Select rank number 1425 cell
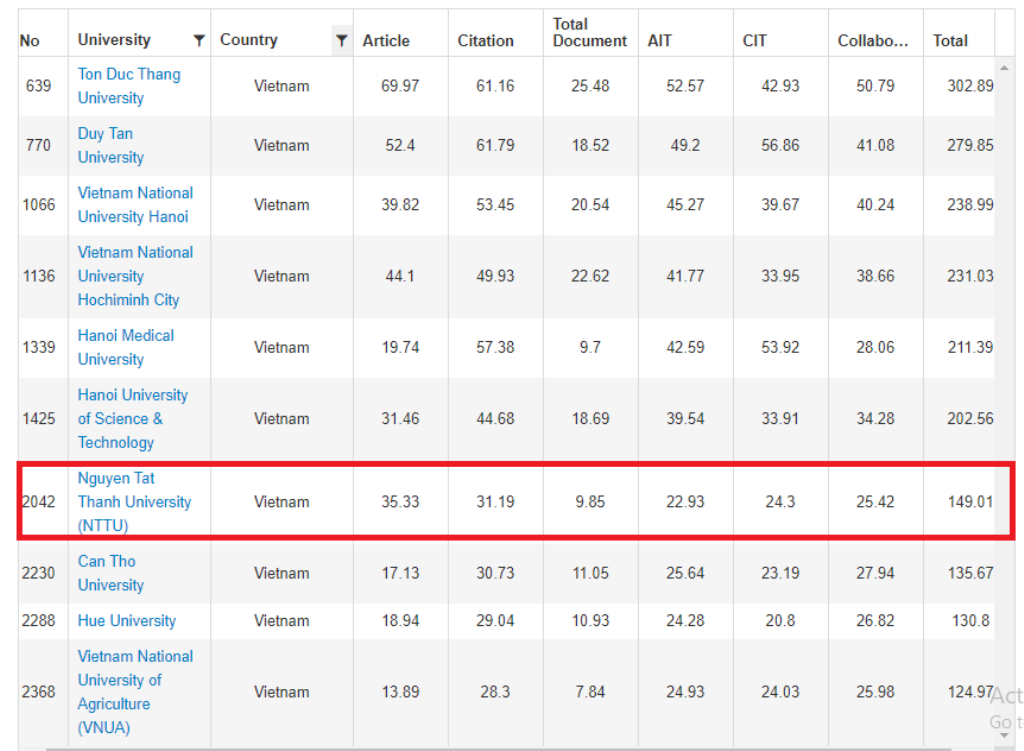This screenshot has height=751, width=1024. [x=39, y=418]
